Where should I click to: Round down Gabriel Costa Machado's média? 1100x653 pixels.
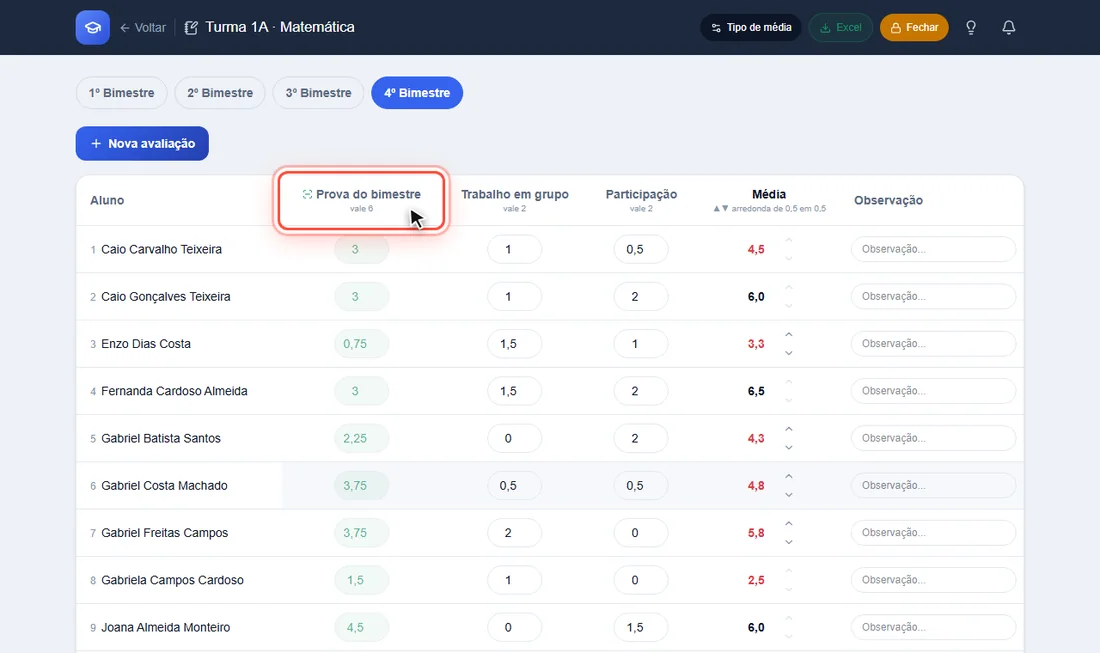[789, 494]
